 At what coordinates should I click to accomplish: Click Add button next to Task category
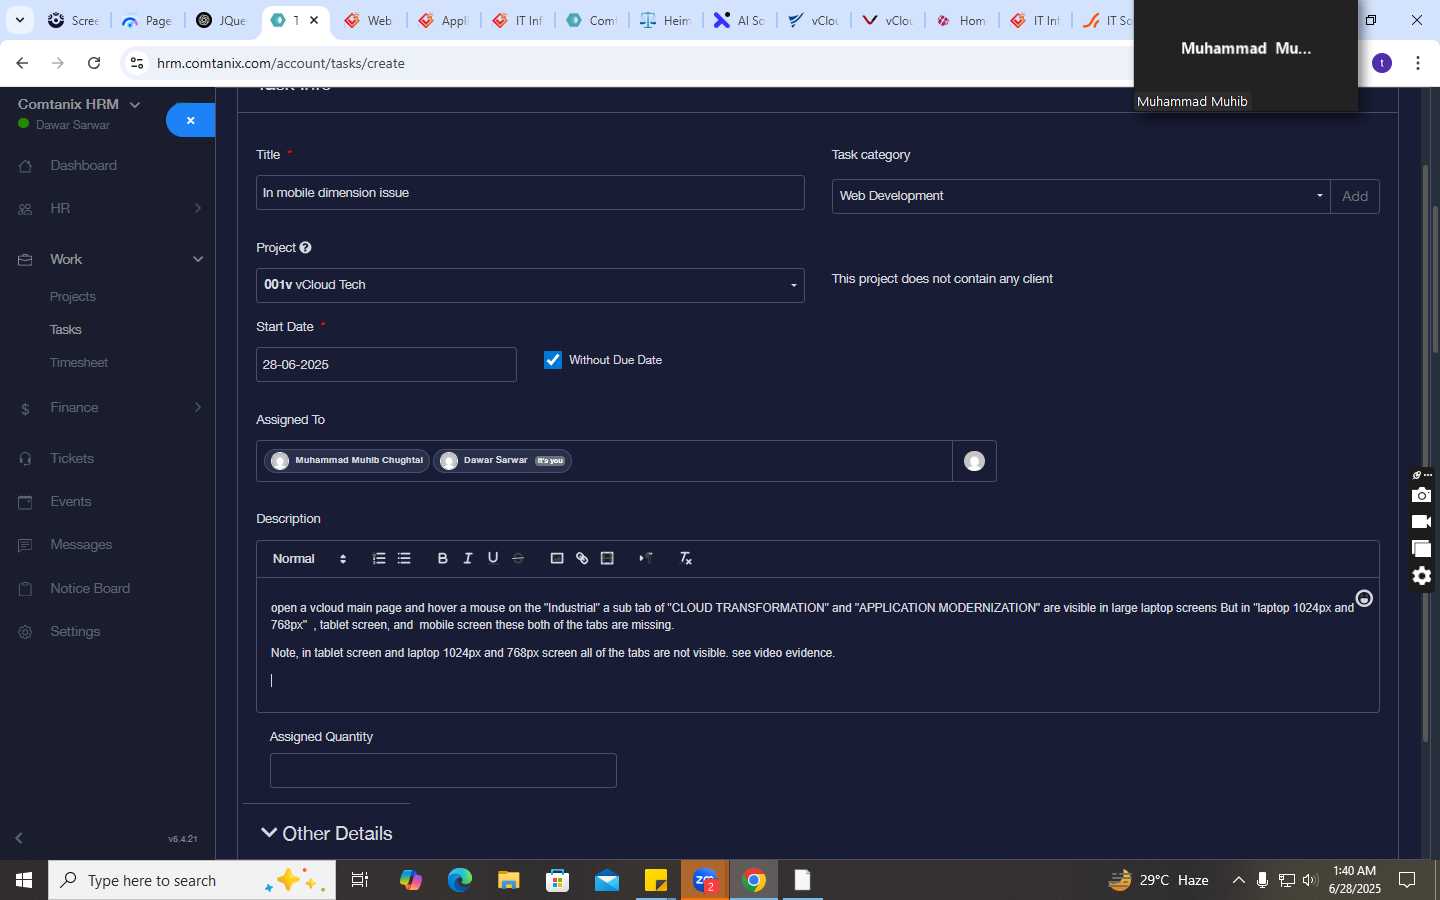[1355, 196]
